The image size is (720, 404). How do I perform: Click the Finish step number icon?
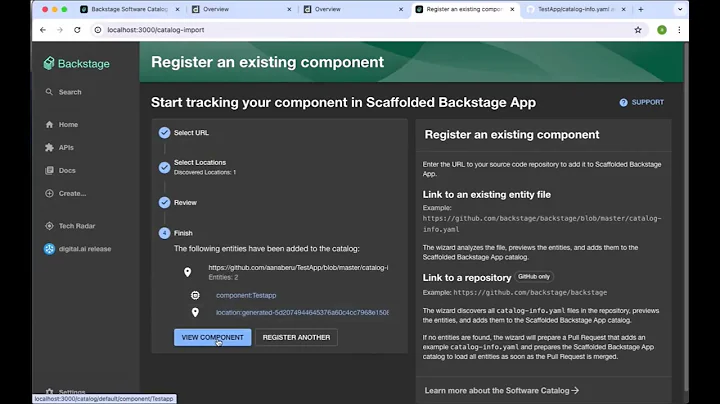pos(164,233)
